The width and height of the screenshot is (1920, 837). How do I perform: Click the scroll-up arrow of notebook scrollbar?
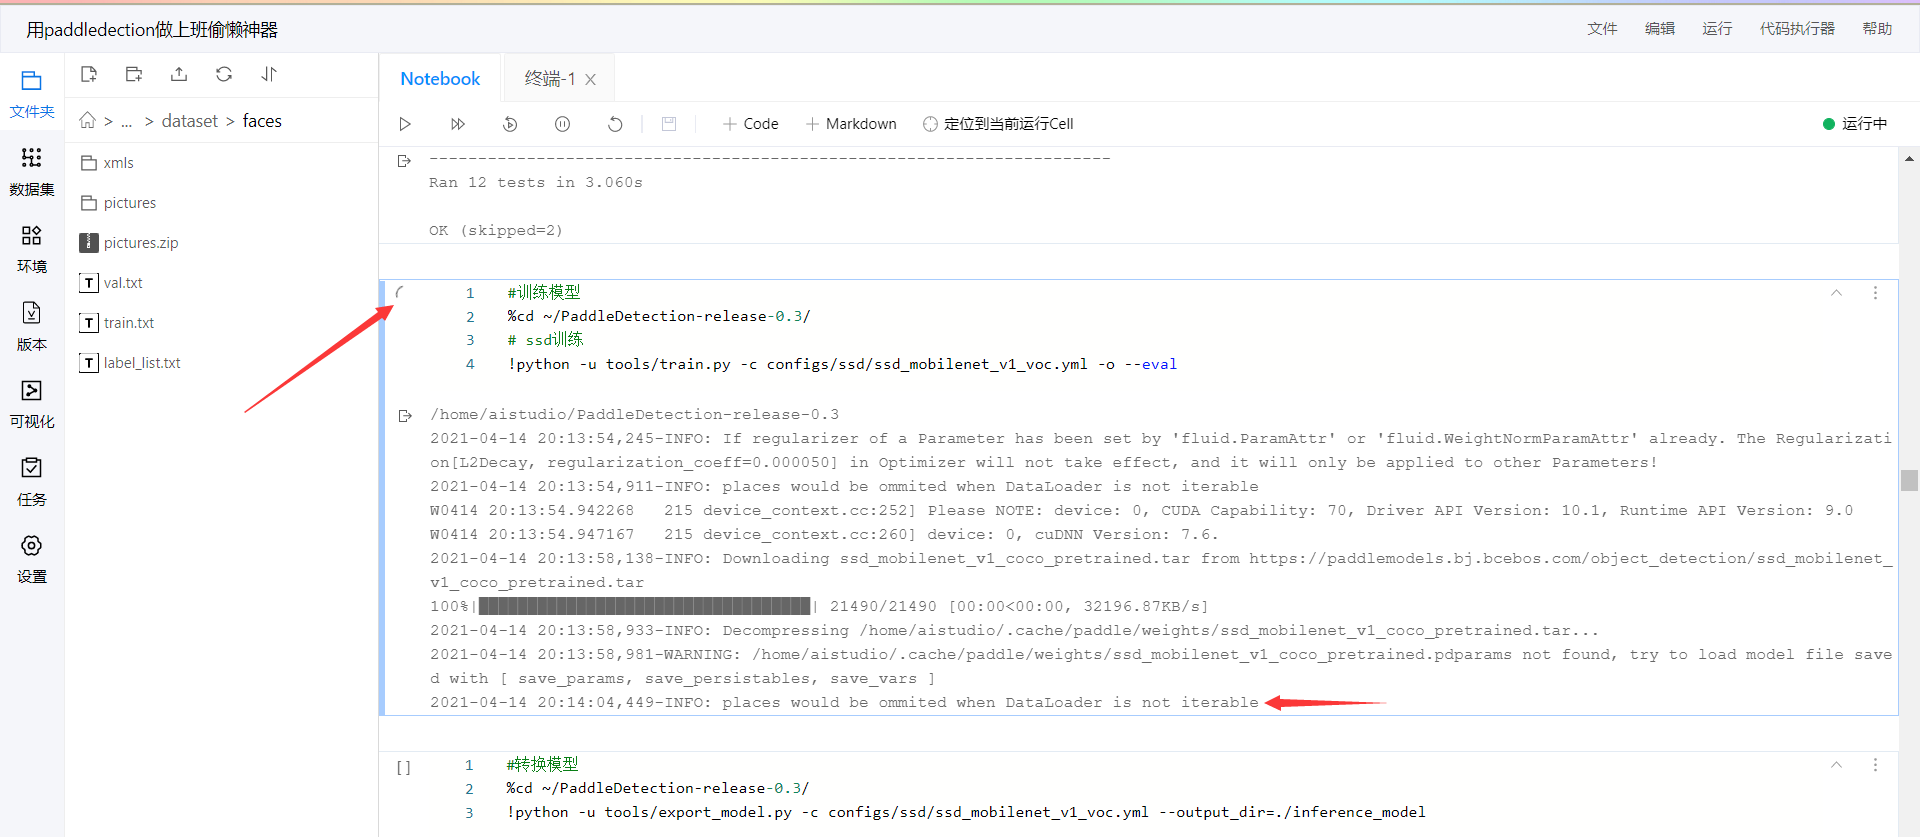pyautogui.click(x=1909, y=159)
